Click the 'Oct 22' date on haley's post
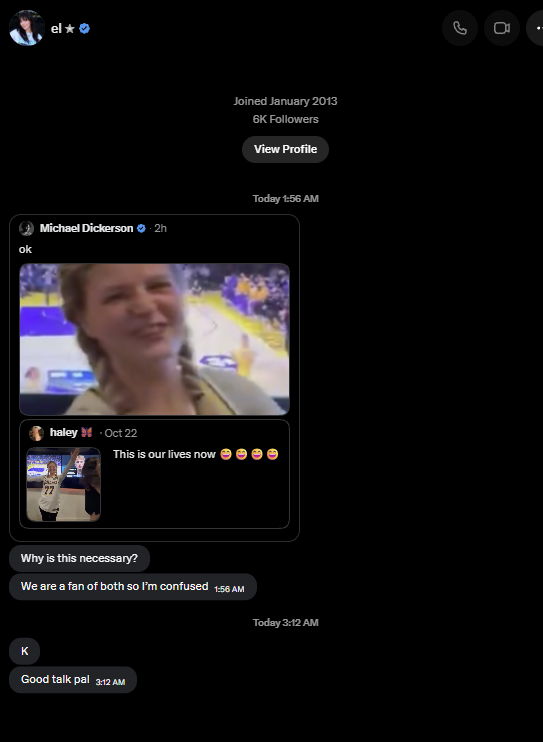This screenshot has width=543, height=742. pyautogui.click(x=121, y=433)
